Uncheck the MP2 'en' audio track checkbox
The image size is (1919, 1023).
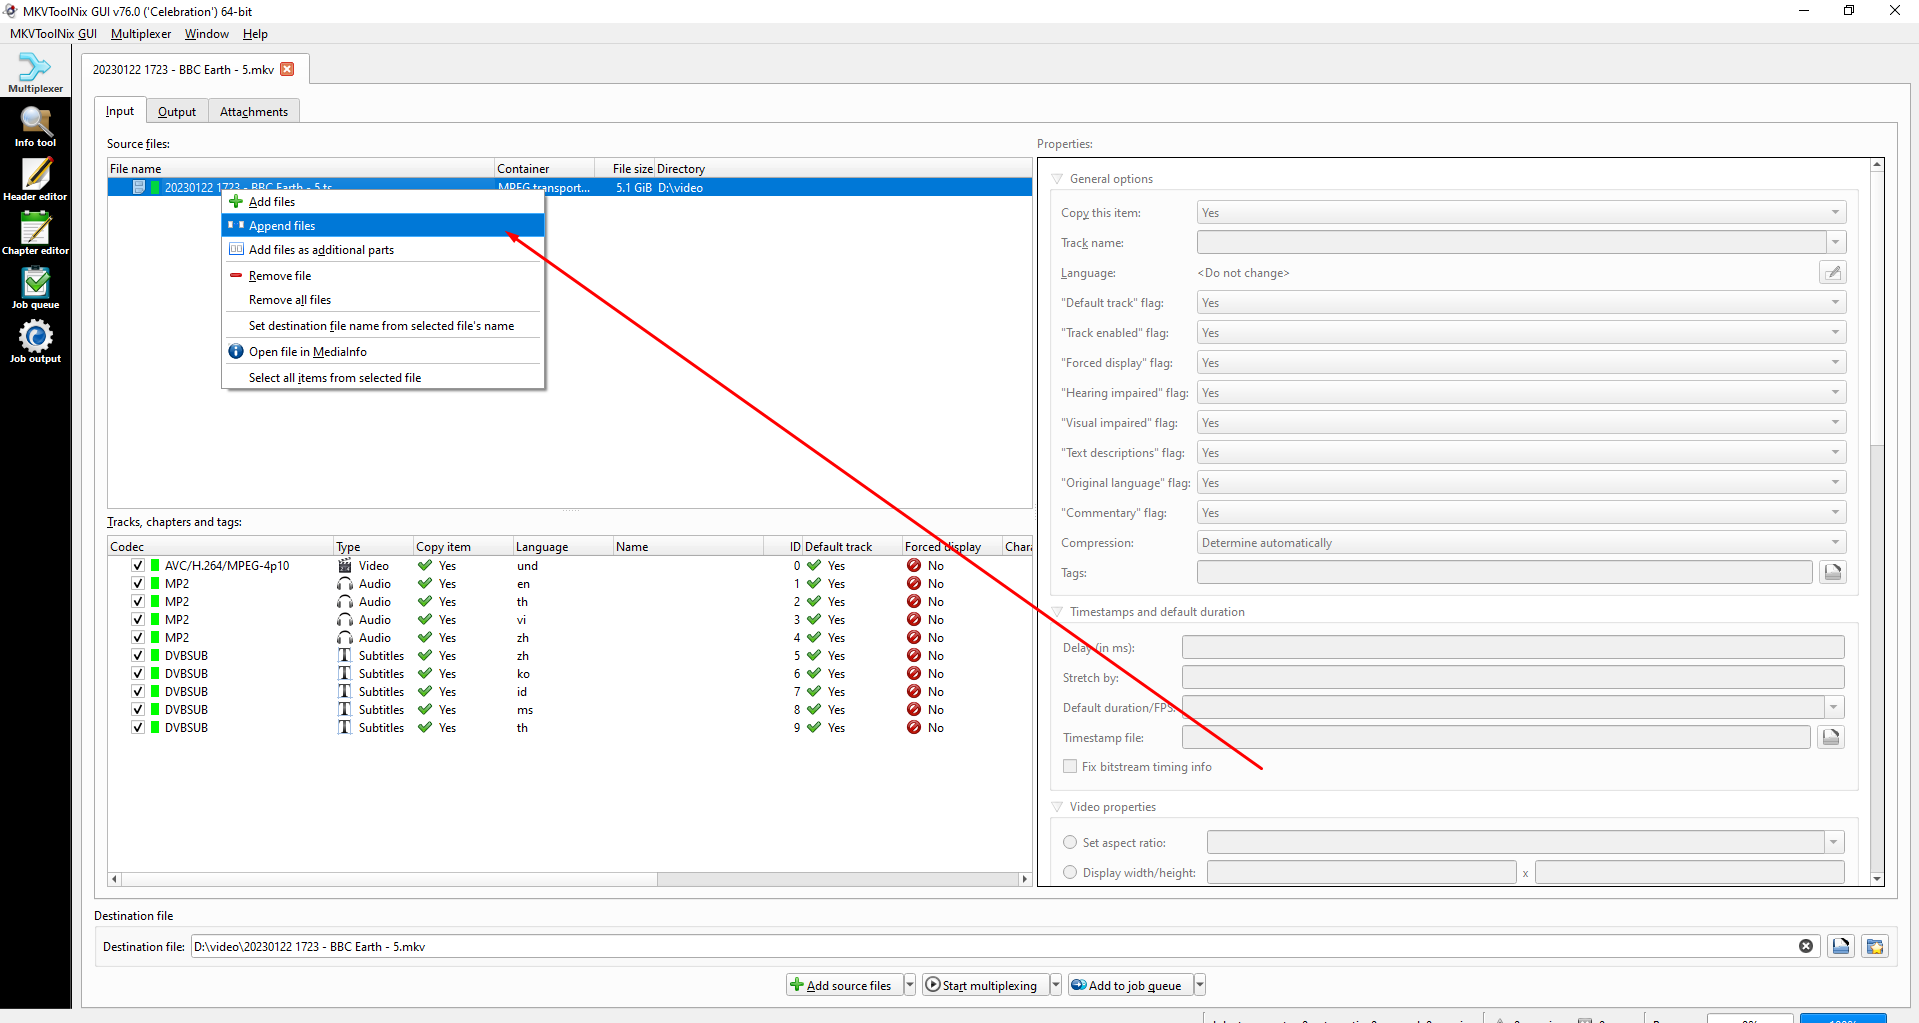(x=138, y=584)
